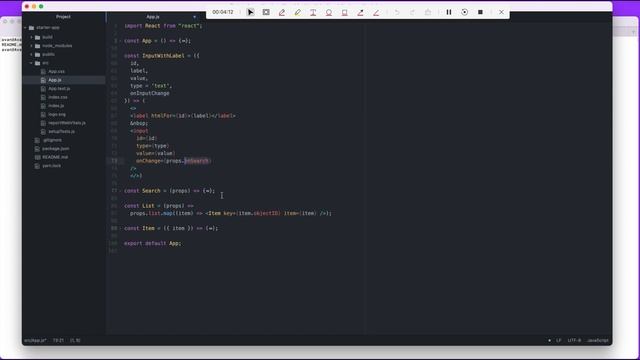Change UTF-8 encoding in status bar

574,340
